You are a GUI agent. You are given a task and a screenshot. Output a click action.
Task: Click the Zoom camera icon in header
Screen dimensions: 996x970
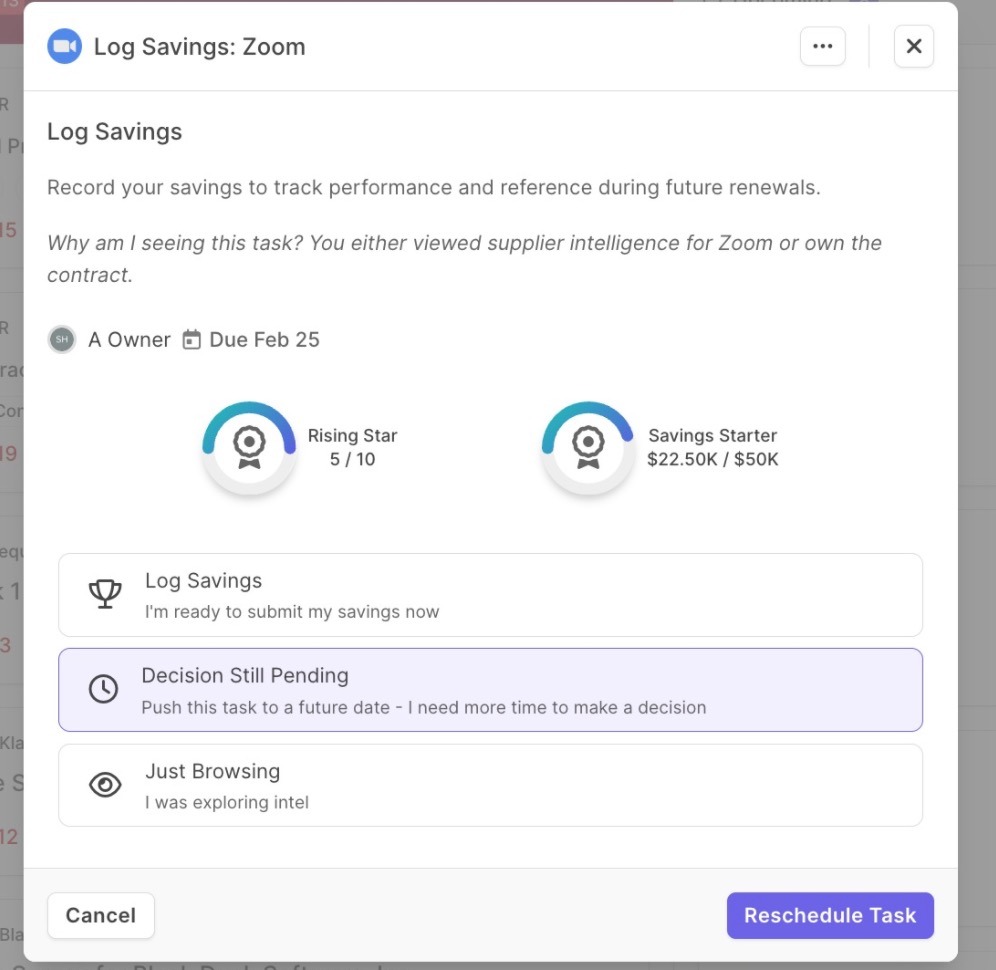[65, 47]
